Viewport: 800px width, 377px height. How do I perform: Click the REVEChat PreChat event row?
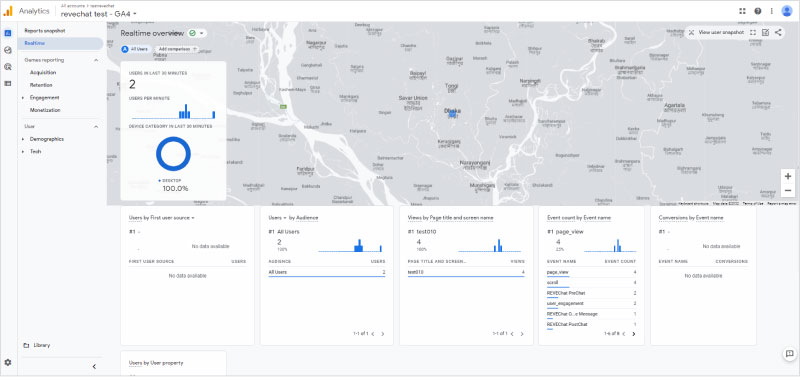591,294
